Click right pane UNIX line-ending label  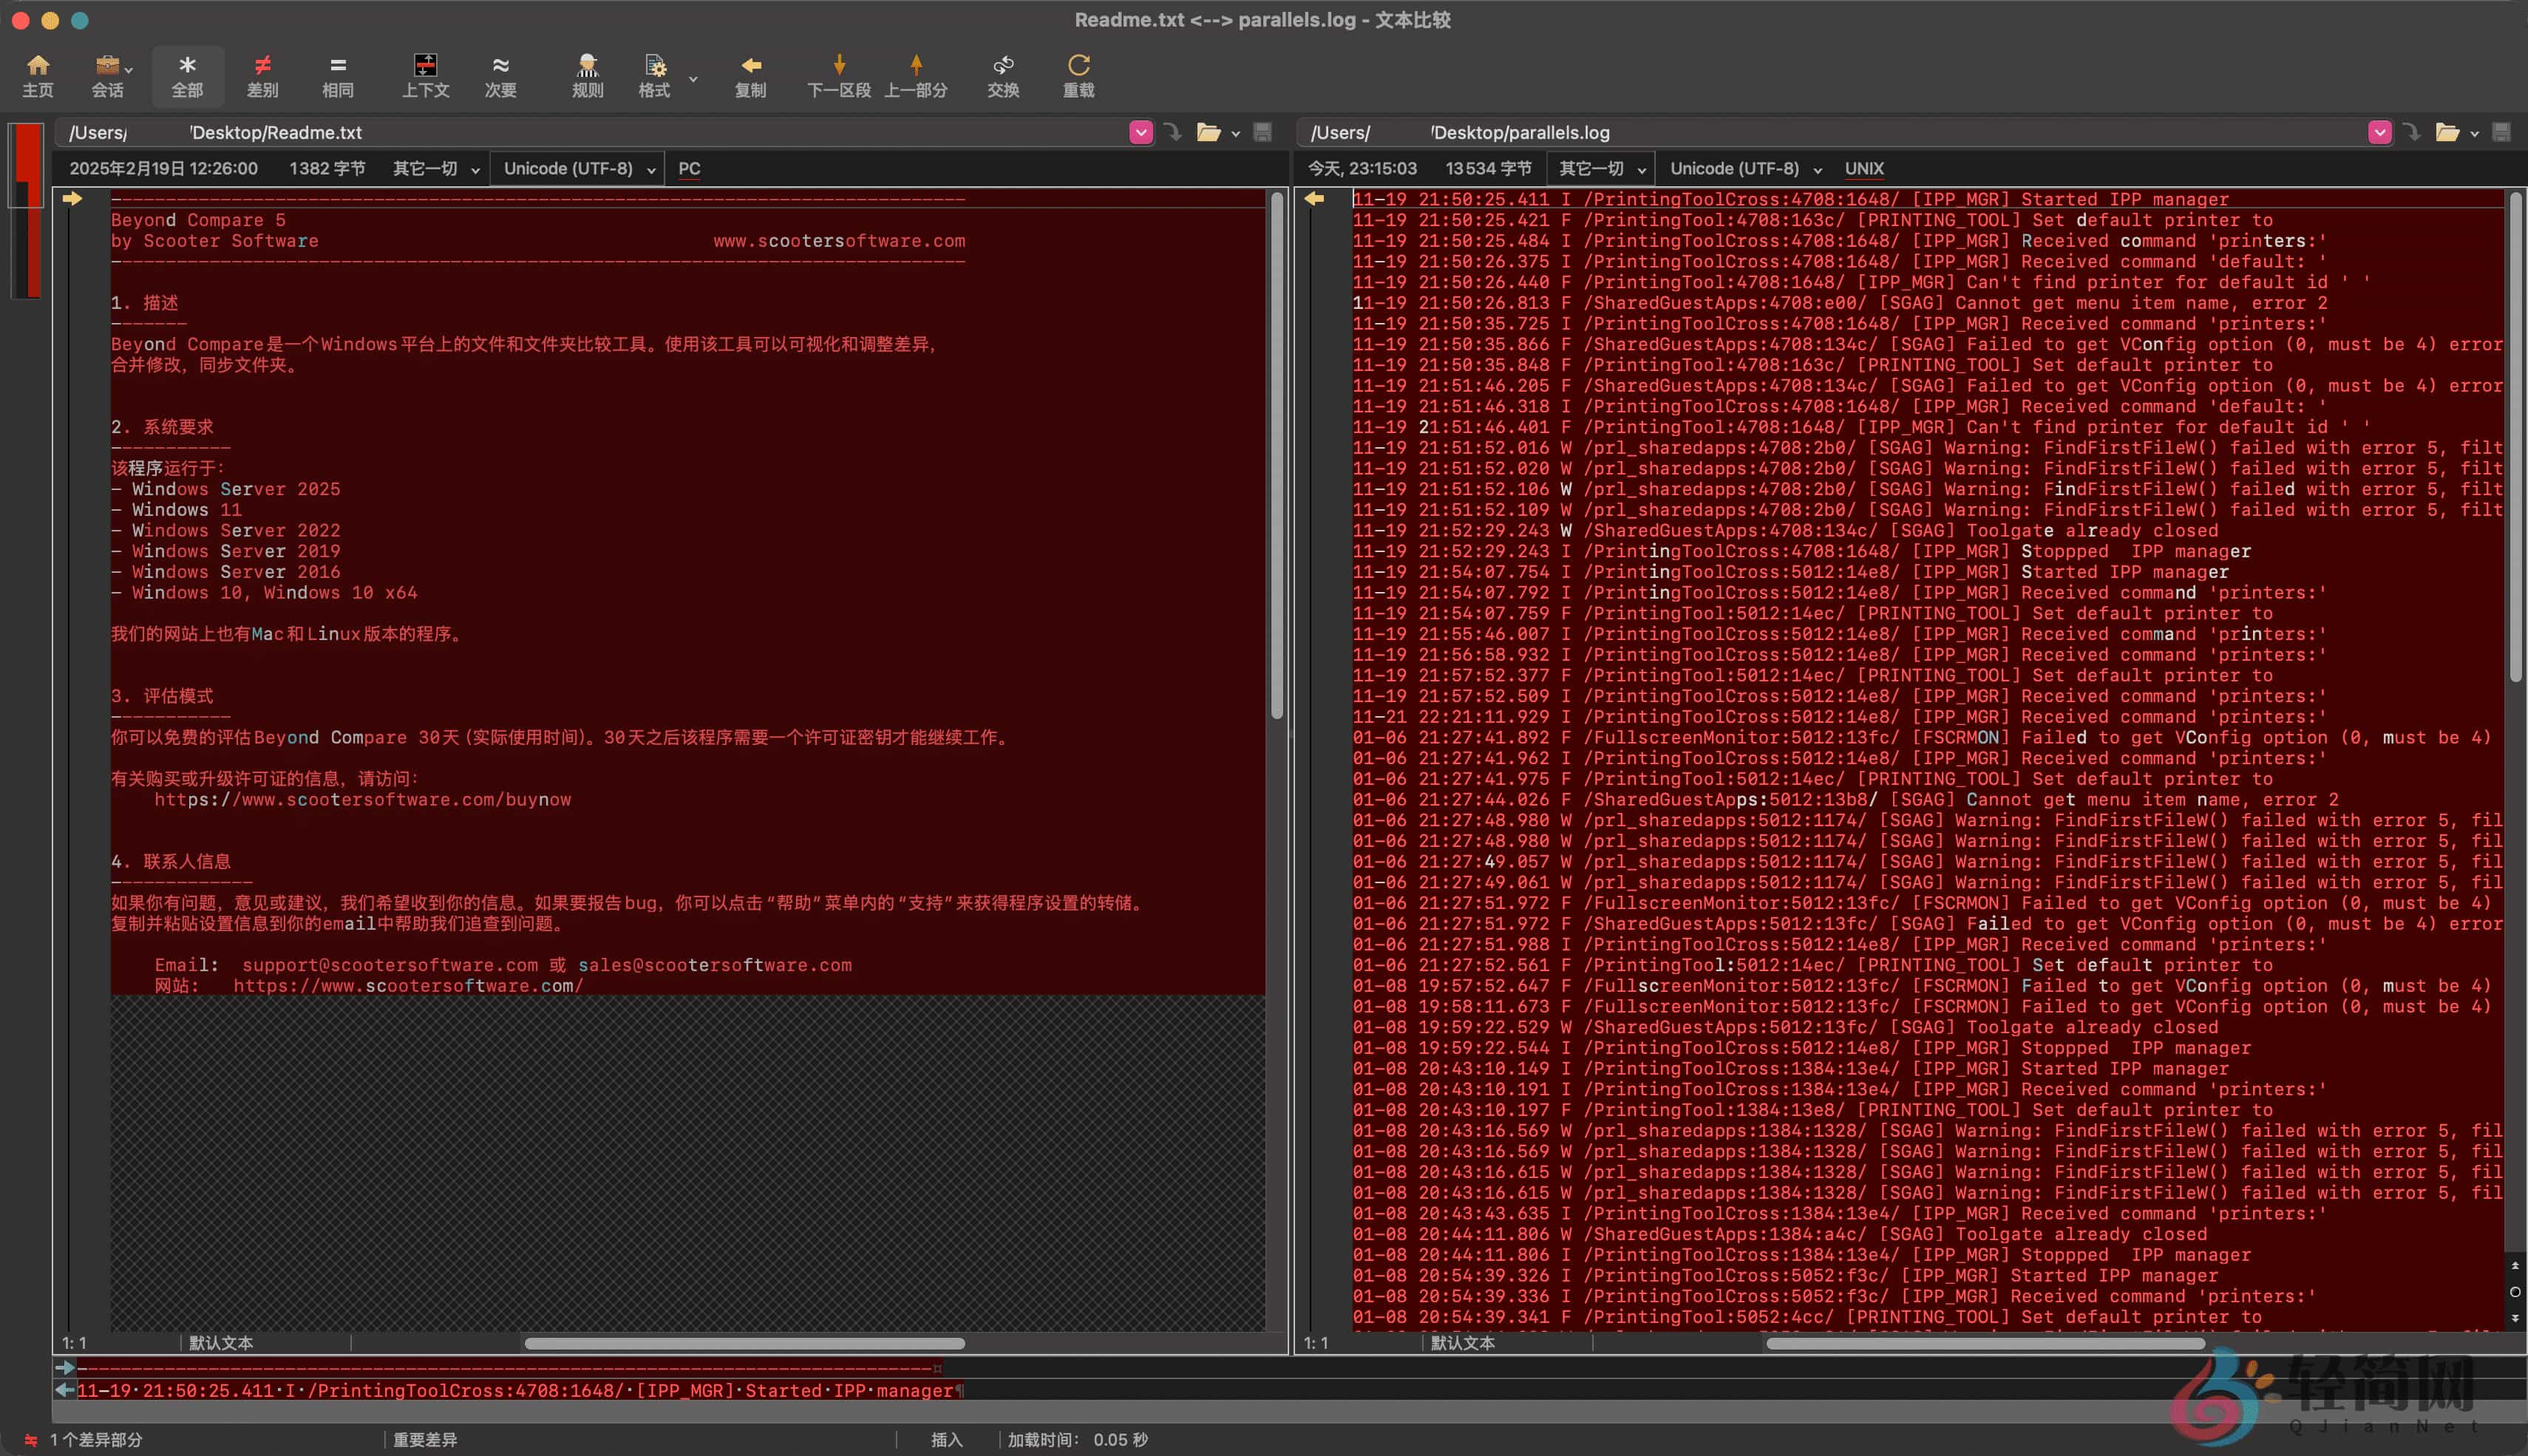(1864, 169)
